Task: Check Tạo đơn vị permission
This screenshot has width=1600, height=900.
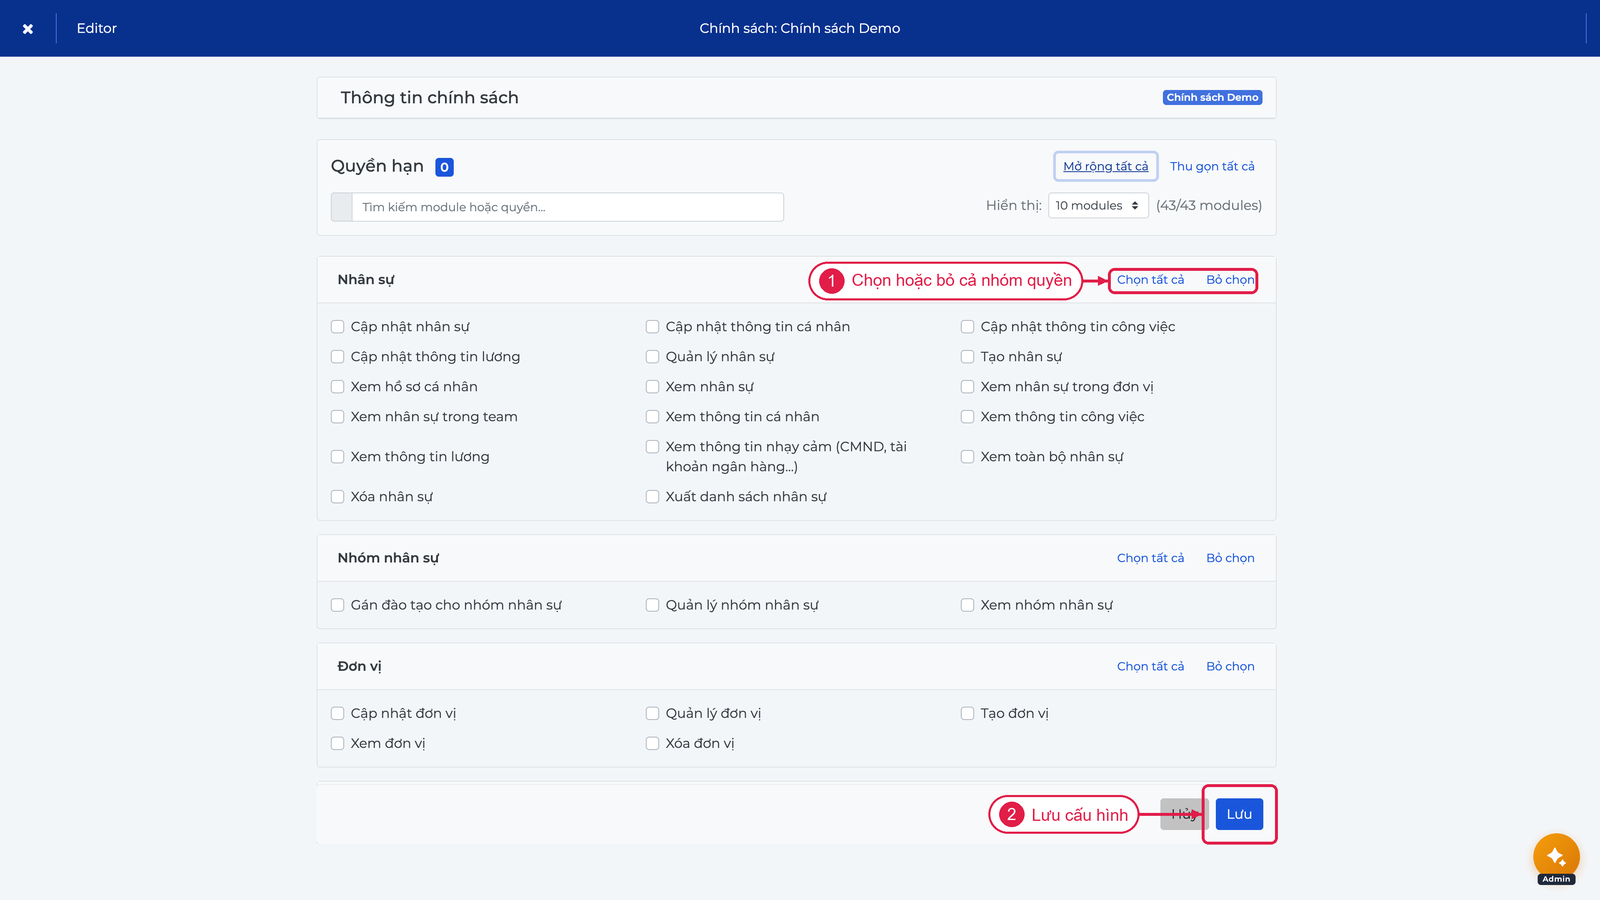Action: (x=968, y=714)
